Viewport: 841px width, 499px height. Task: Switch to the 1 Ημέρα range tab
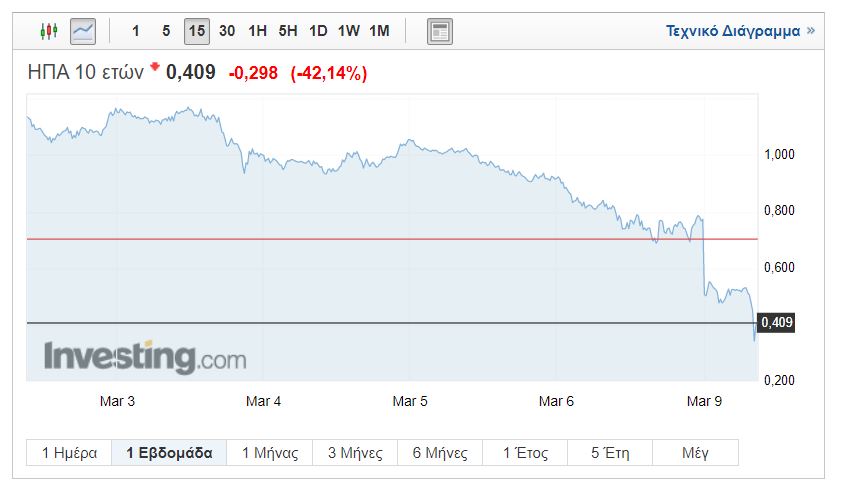69,453
